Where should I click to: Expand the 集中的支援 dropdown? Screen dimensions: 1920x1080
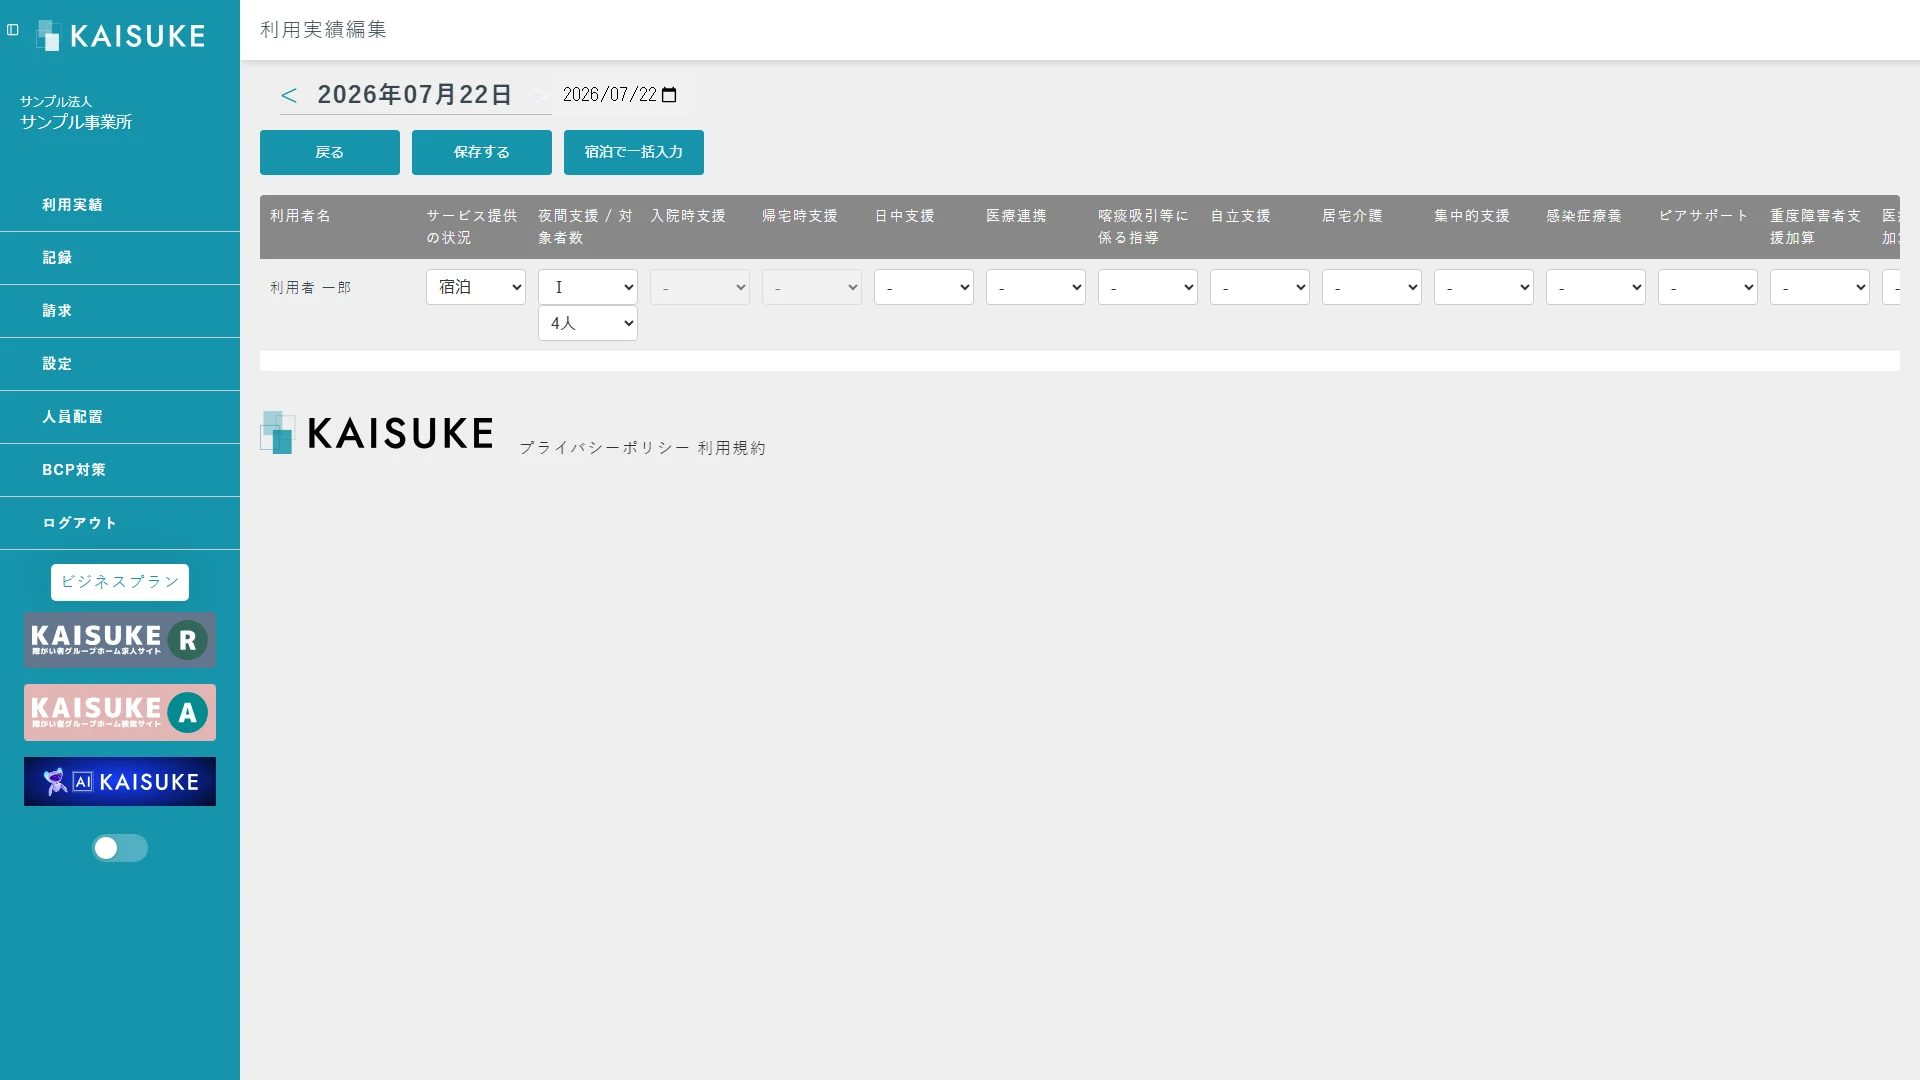[1484, 287]
